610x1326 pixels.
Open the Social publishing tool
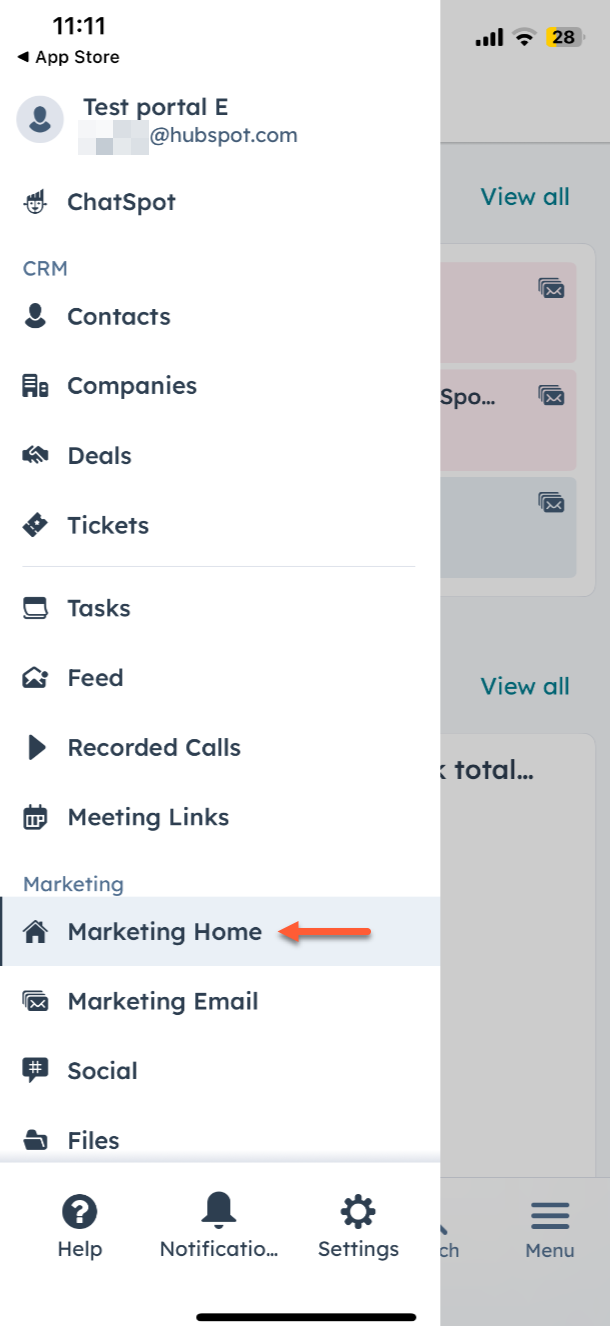point(101,1070)
